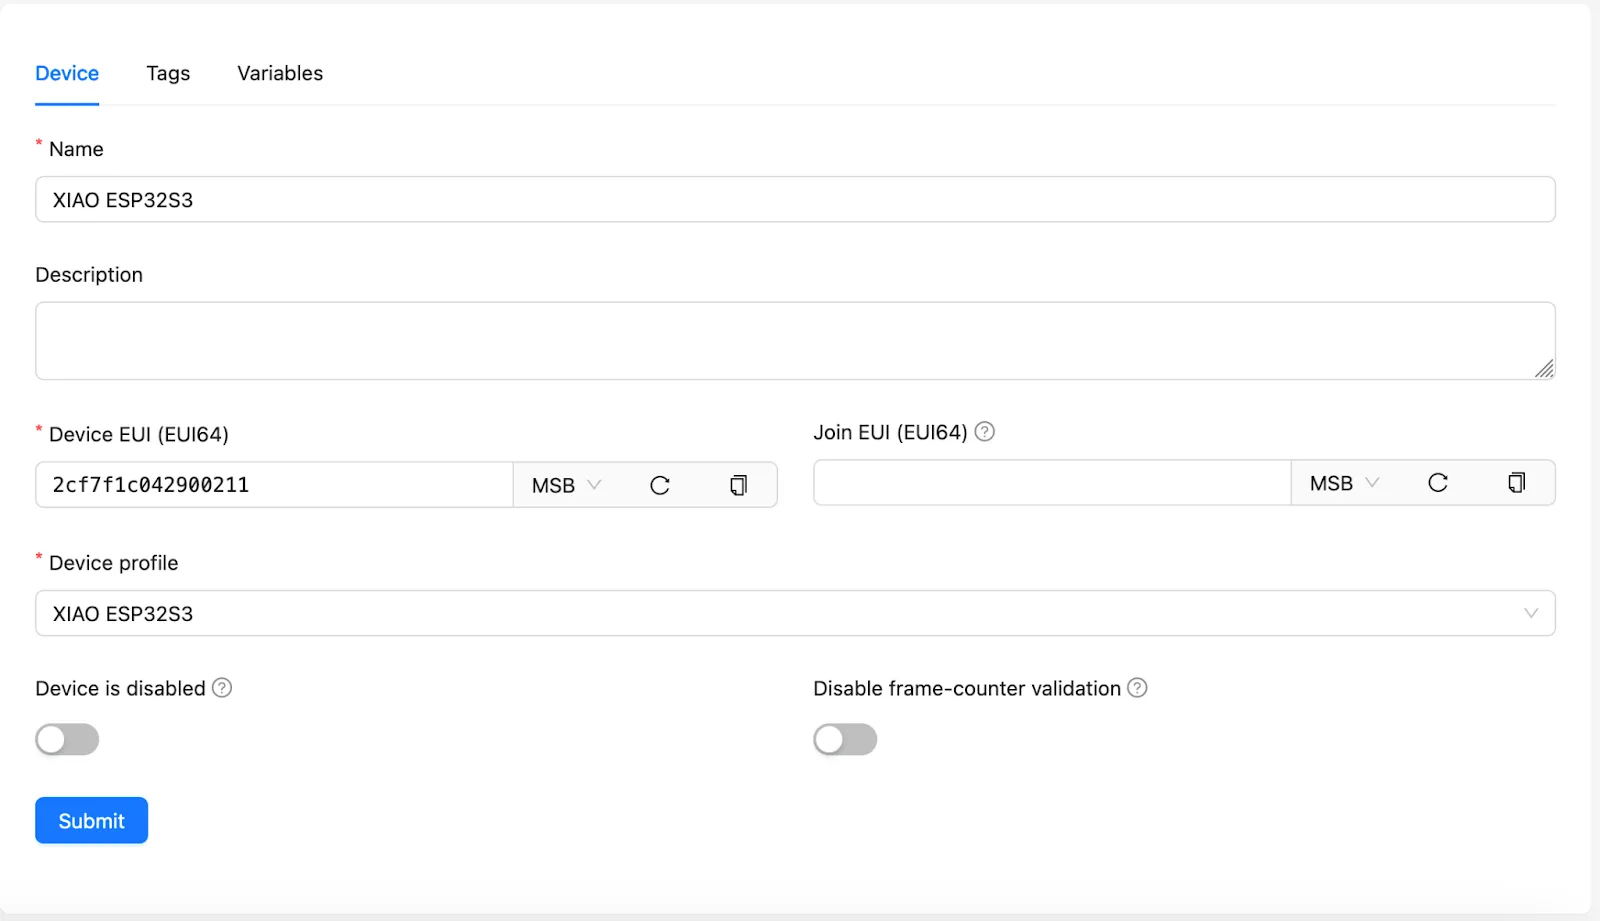Screen dimensions: 1600x921
Task: Click the Description resize handle
Action: pos(1544,369)
